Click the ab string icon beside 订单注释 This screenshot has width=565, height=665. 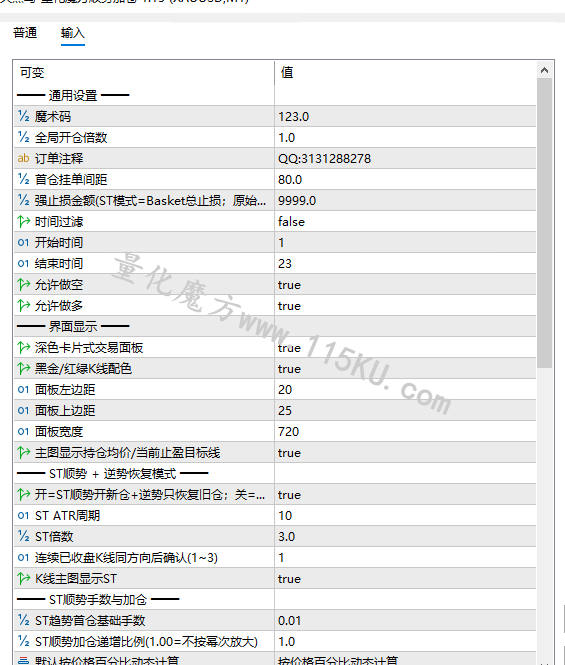(x=23, y=158)
